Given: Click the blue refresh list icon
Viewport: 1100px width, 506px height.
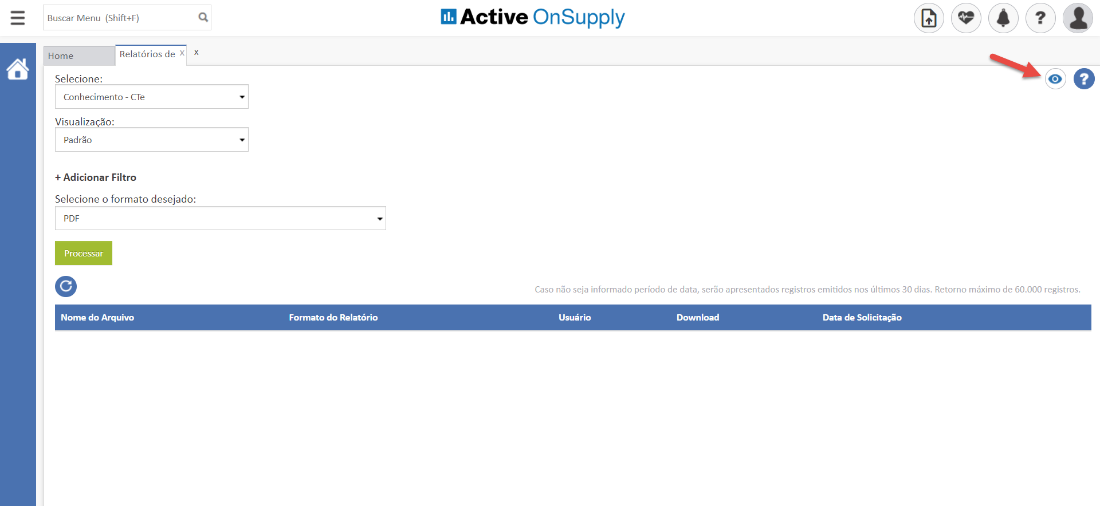Looking at the screenshot, I should click(x=66, y=287).
